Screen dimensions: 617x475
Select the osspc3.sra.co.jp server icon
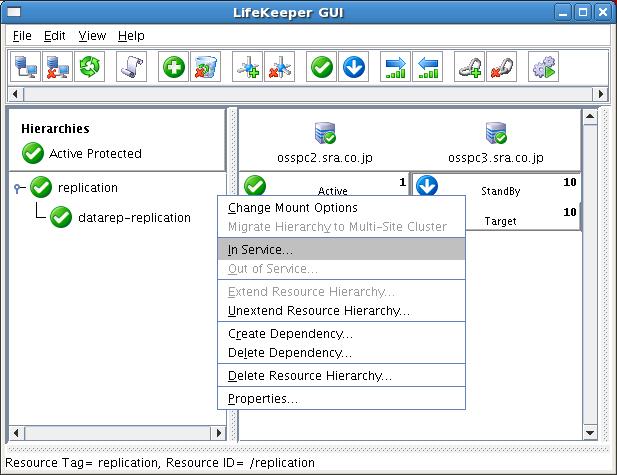click(496, 133)
